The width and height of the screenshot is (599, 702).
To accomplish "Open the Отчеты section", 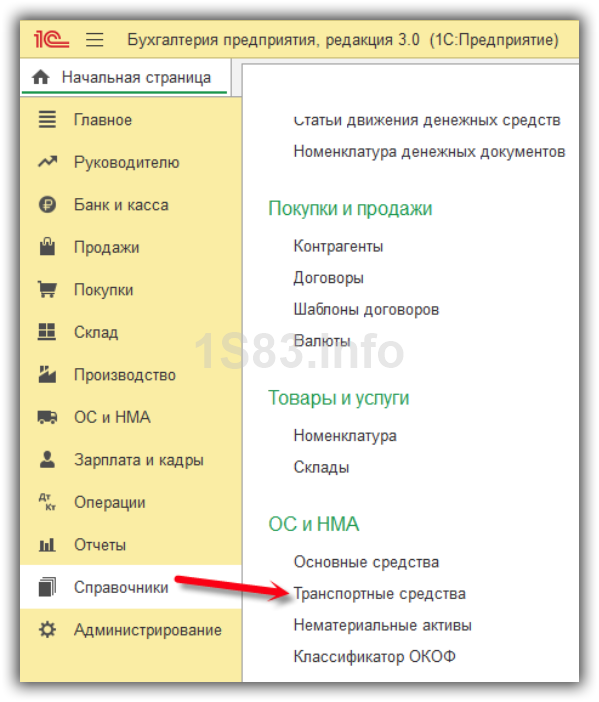I will coord(100,545).
